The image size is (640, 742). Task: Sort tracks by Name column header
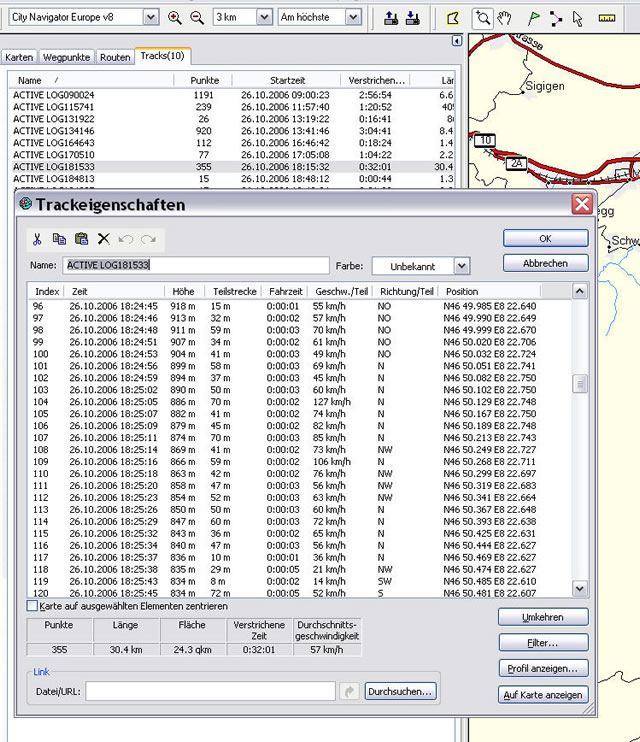(x=92, y=80)
